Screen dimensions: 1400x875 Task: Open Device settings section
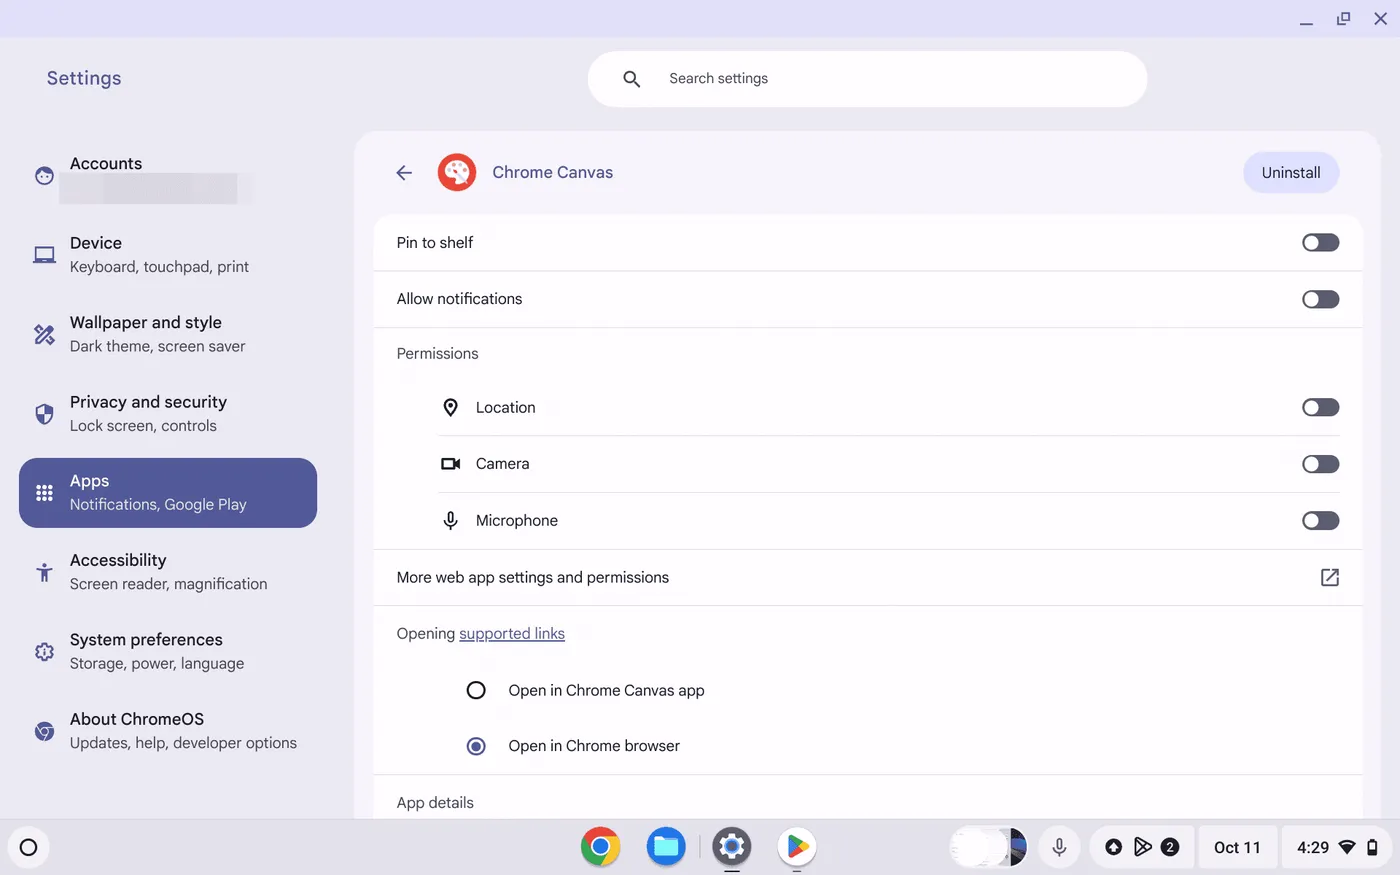(x=168, y=255)
